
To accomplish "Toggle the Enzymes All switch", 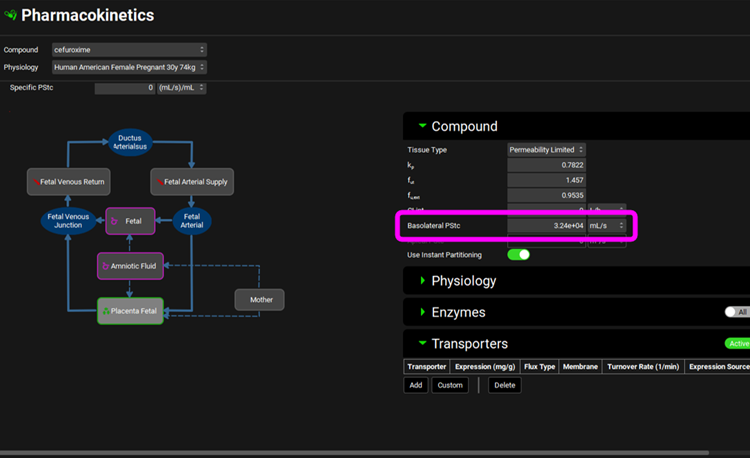I will 737,312.
